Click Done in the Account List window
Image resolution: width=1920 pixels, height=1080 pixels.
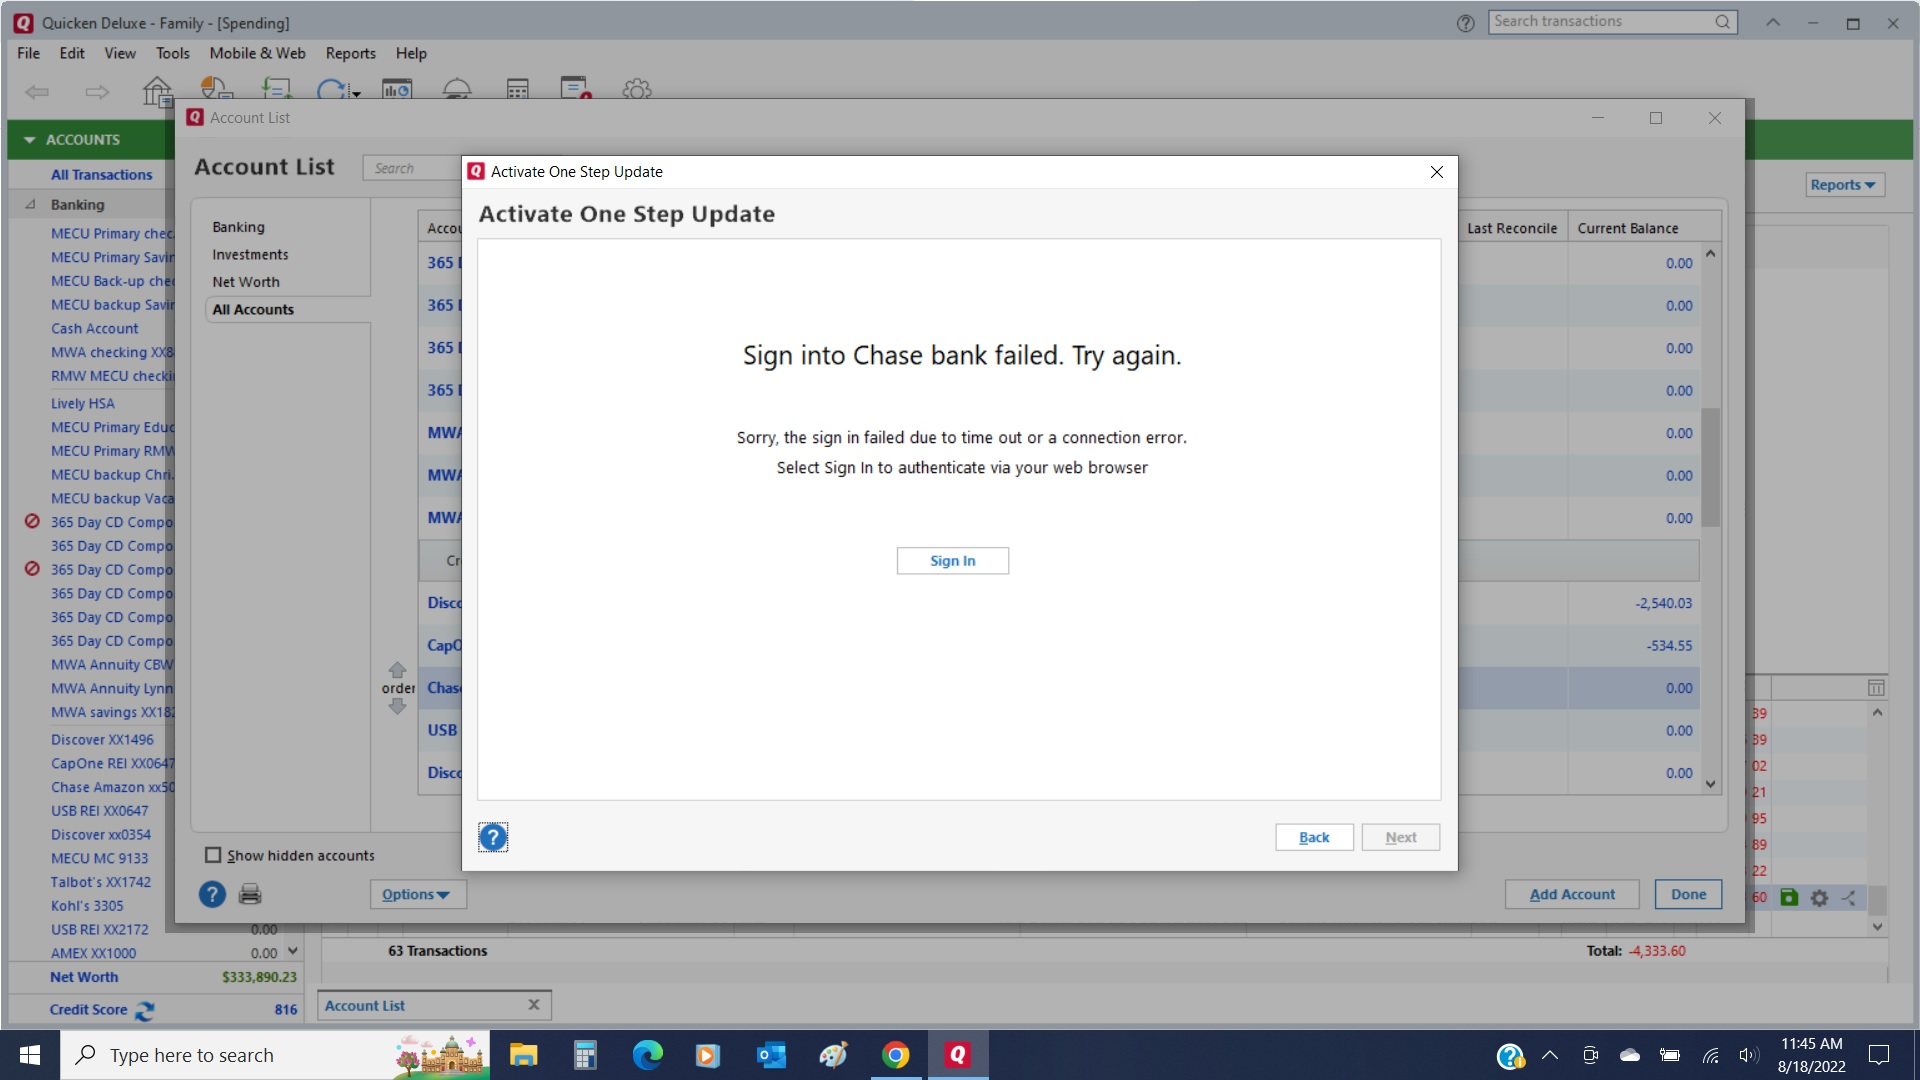coord(1688,894)
